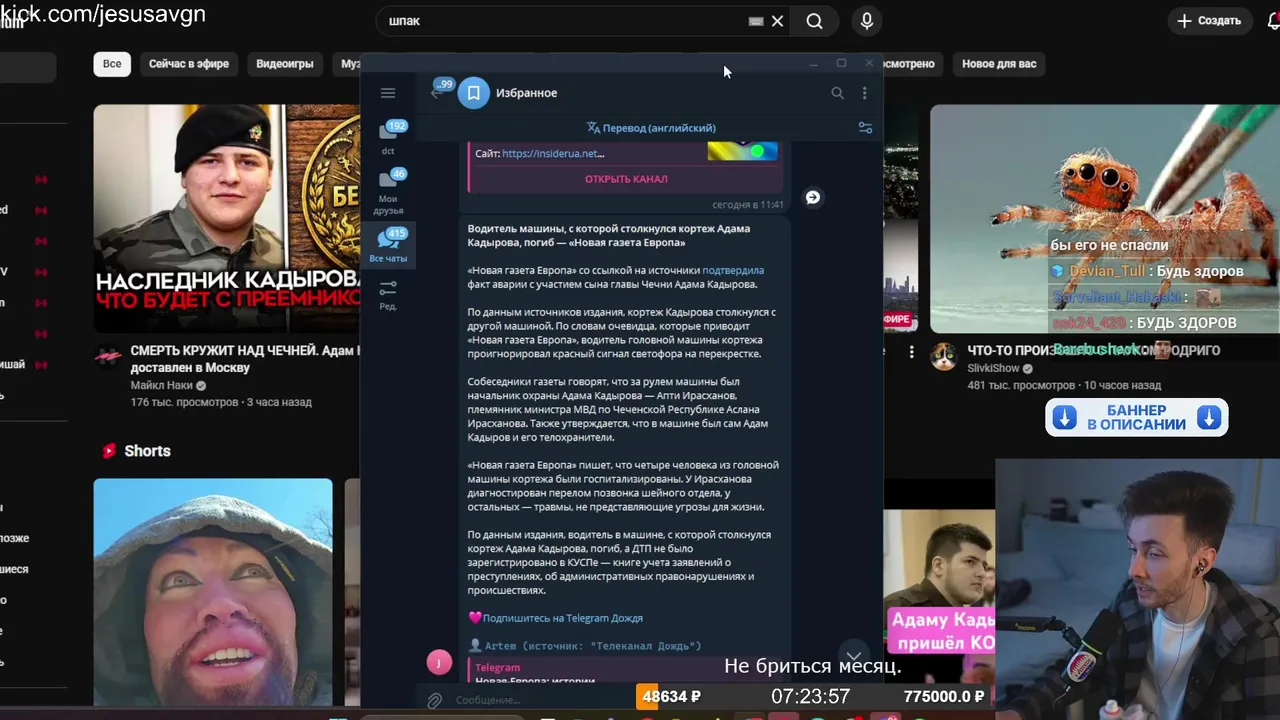Open SlivkiShow channel avatar
Image resolution: width=1280 pixels, height=720 pixels.
[943, 357]
